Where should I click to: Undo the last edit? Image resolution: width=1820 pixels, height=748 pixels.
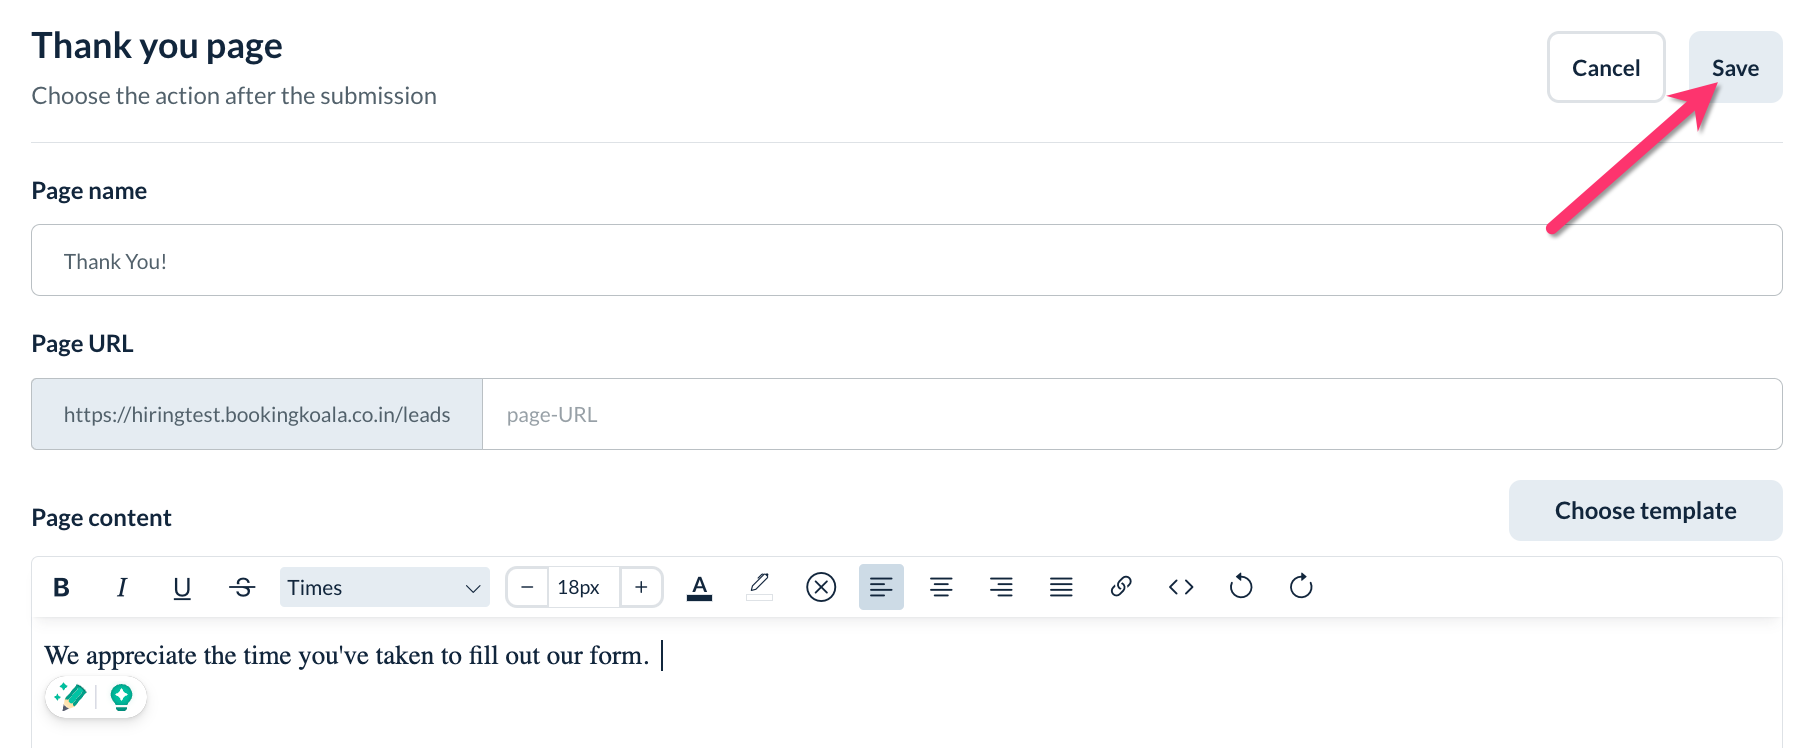[x=1241, y=587]
